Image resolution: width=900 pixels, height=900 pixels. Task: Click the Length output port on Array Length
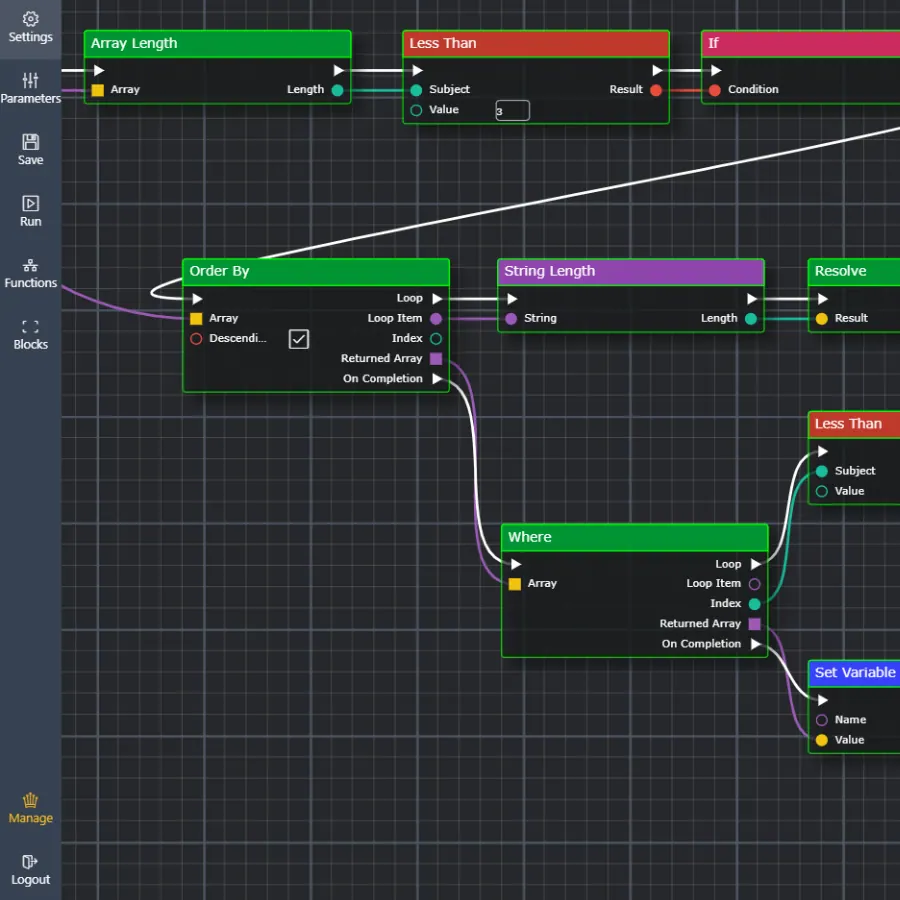(x=338, y=90)
